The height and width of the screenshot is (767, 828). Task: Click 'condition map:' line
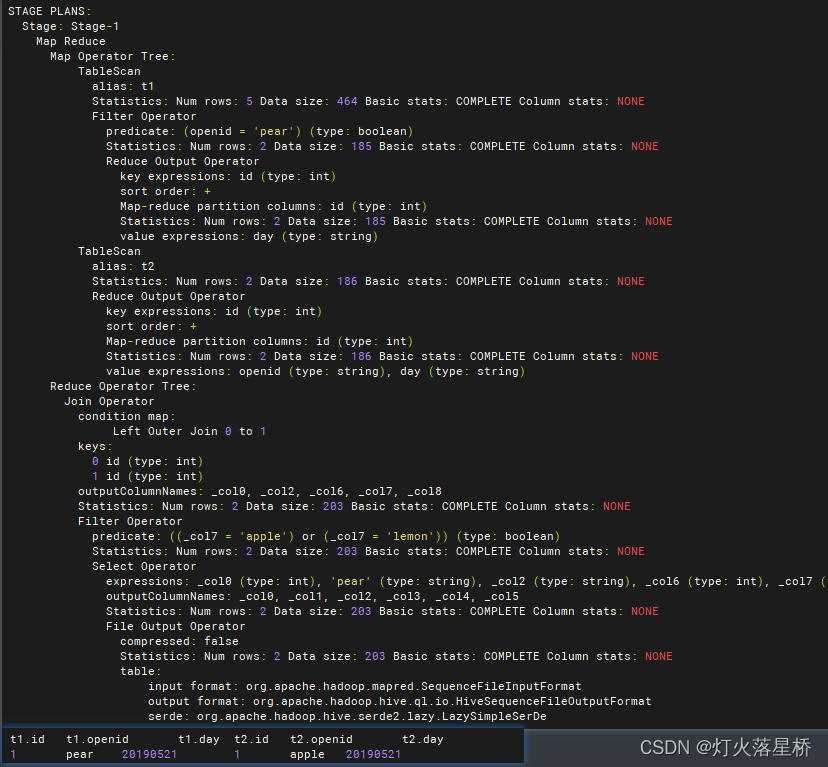coord(127,416)
